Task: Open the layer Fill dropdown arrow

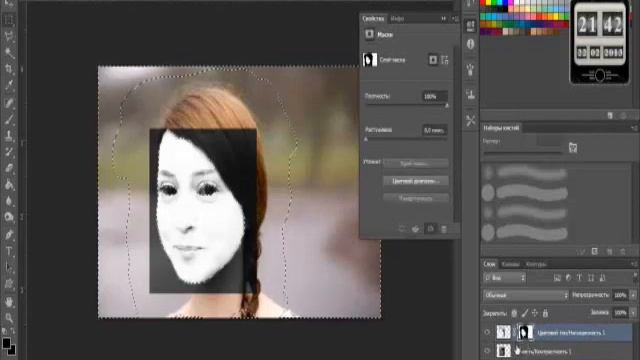Action: point(633,313)
